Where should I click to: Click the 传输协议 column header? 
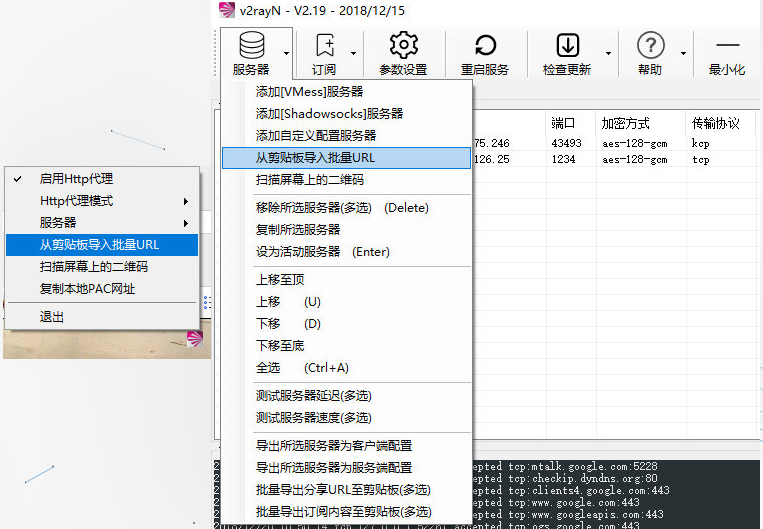(x=721, y=123)
